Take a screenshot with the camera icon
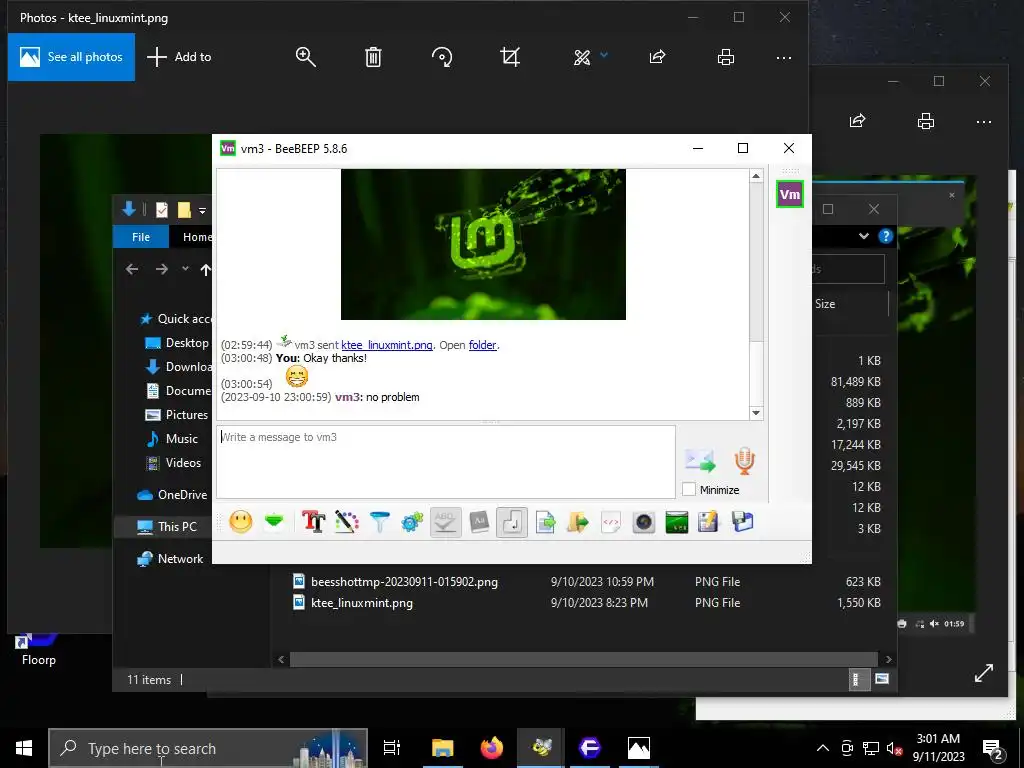1024x768 pixels. click(644, 522)
